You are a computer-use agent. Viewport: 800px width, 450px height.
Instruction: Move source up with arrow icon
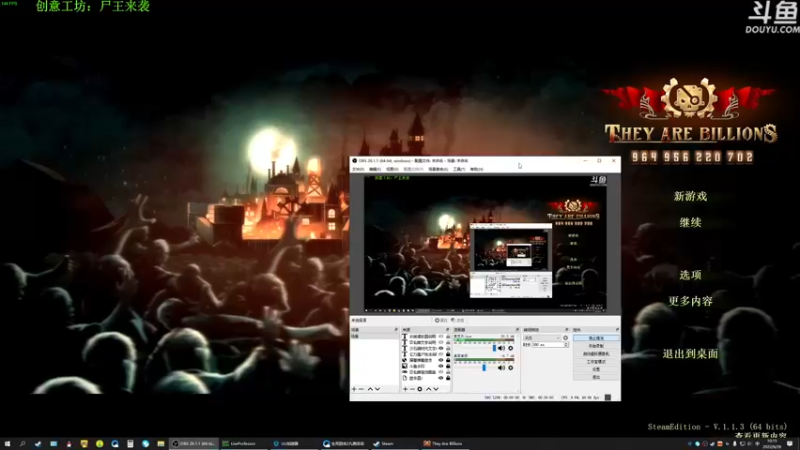click(x=429, y=389)
